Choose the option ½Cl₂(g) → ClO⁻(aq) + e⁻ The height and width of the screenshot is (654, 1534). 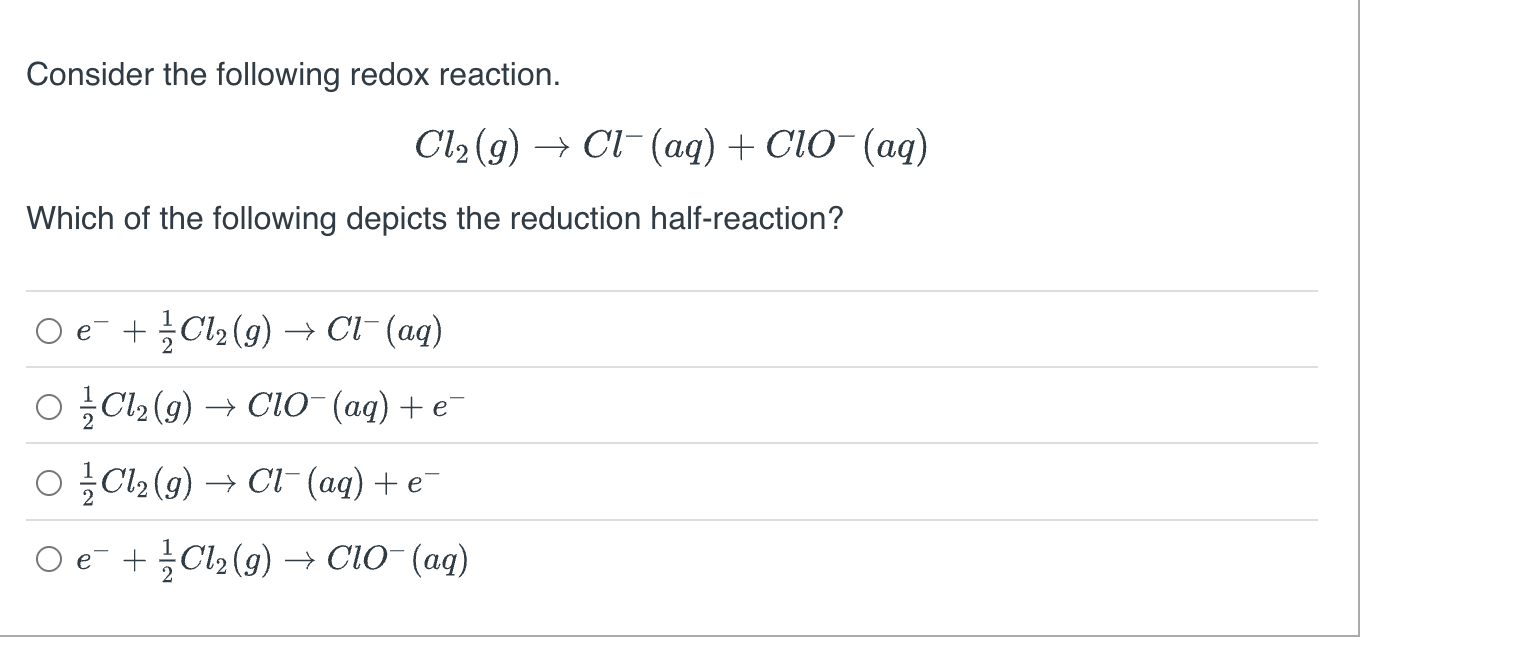pos(47,406)
